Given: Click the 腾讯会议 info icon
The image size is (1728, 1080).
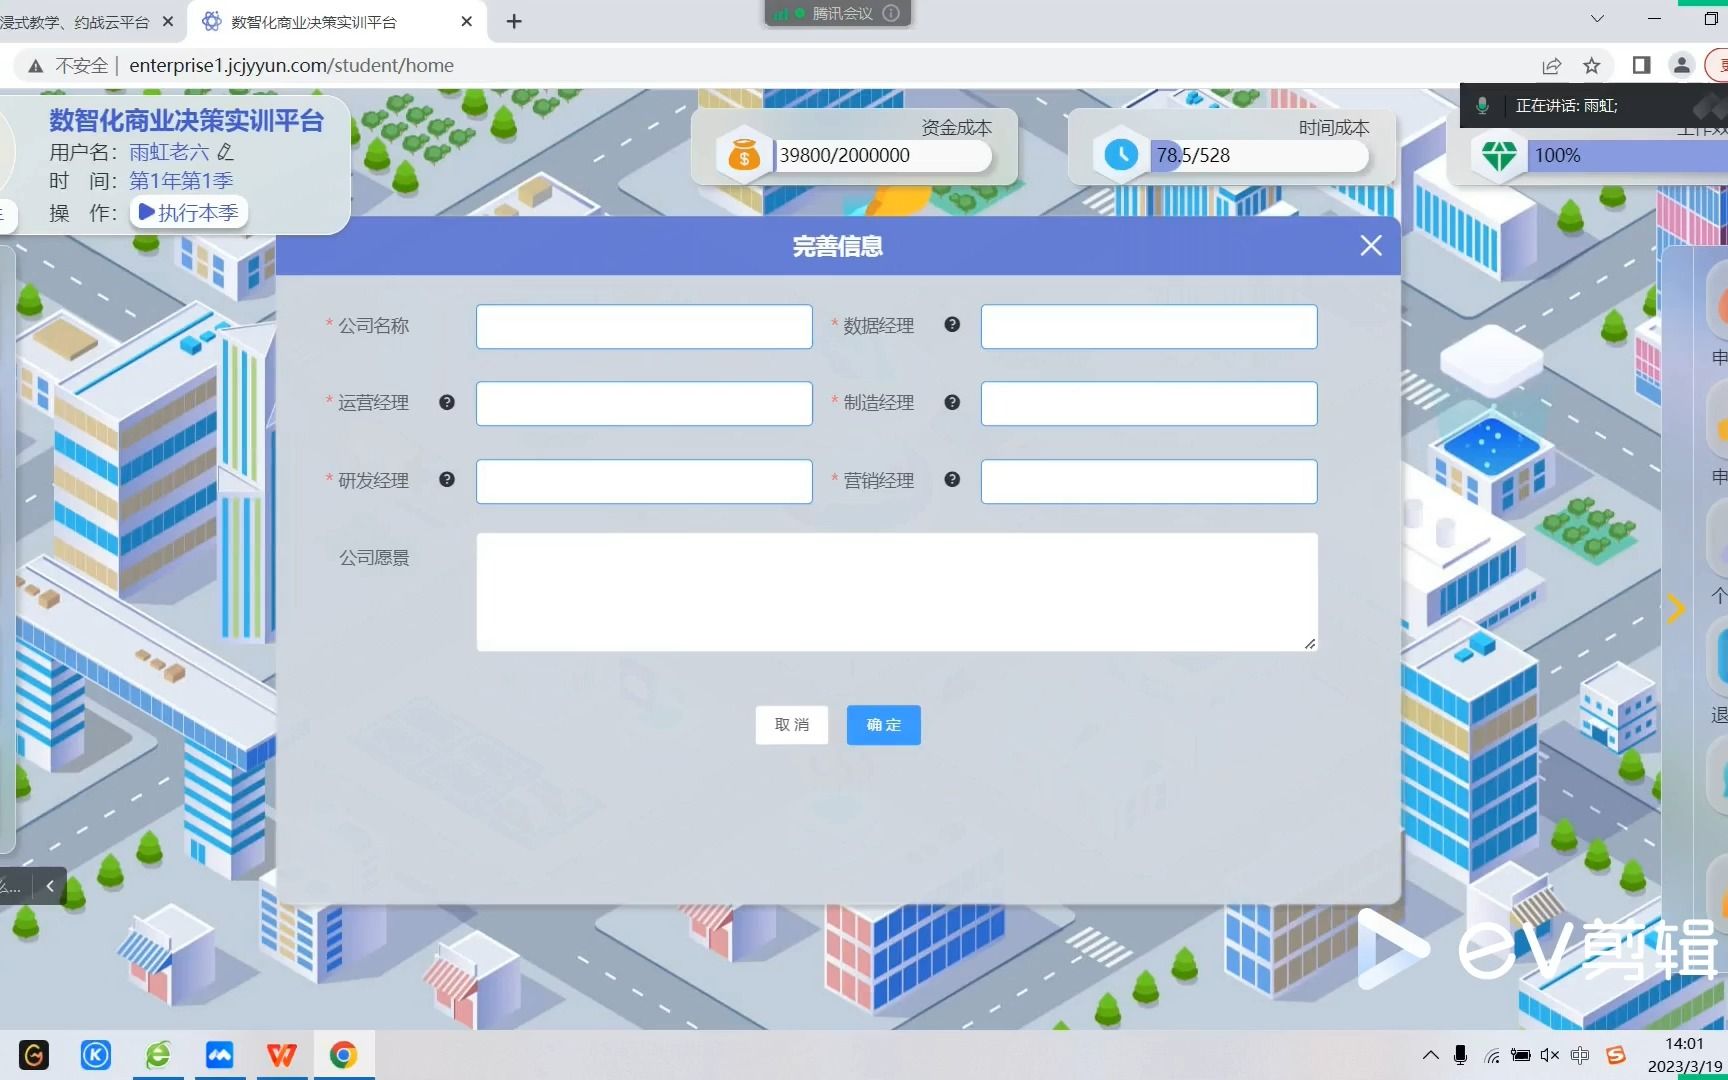Looking at the screenshot, I should 891,13.
